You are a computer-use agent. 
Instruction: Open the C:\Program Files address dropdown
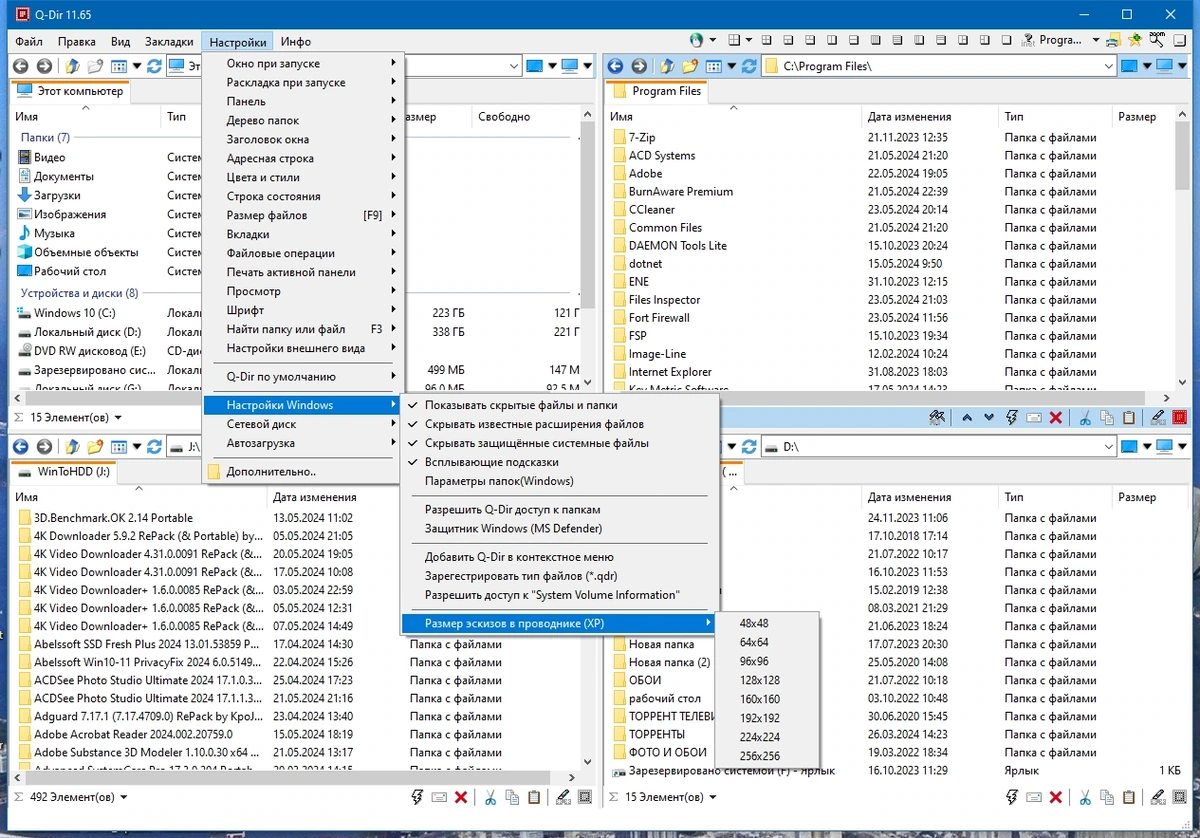(1107, 66)
